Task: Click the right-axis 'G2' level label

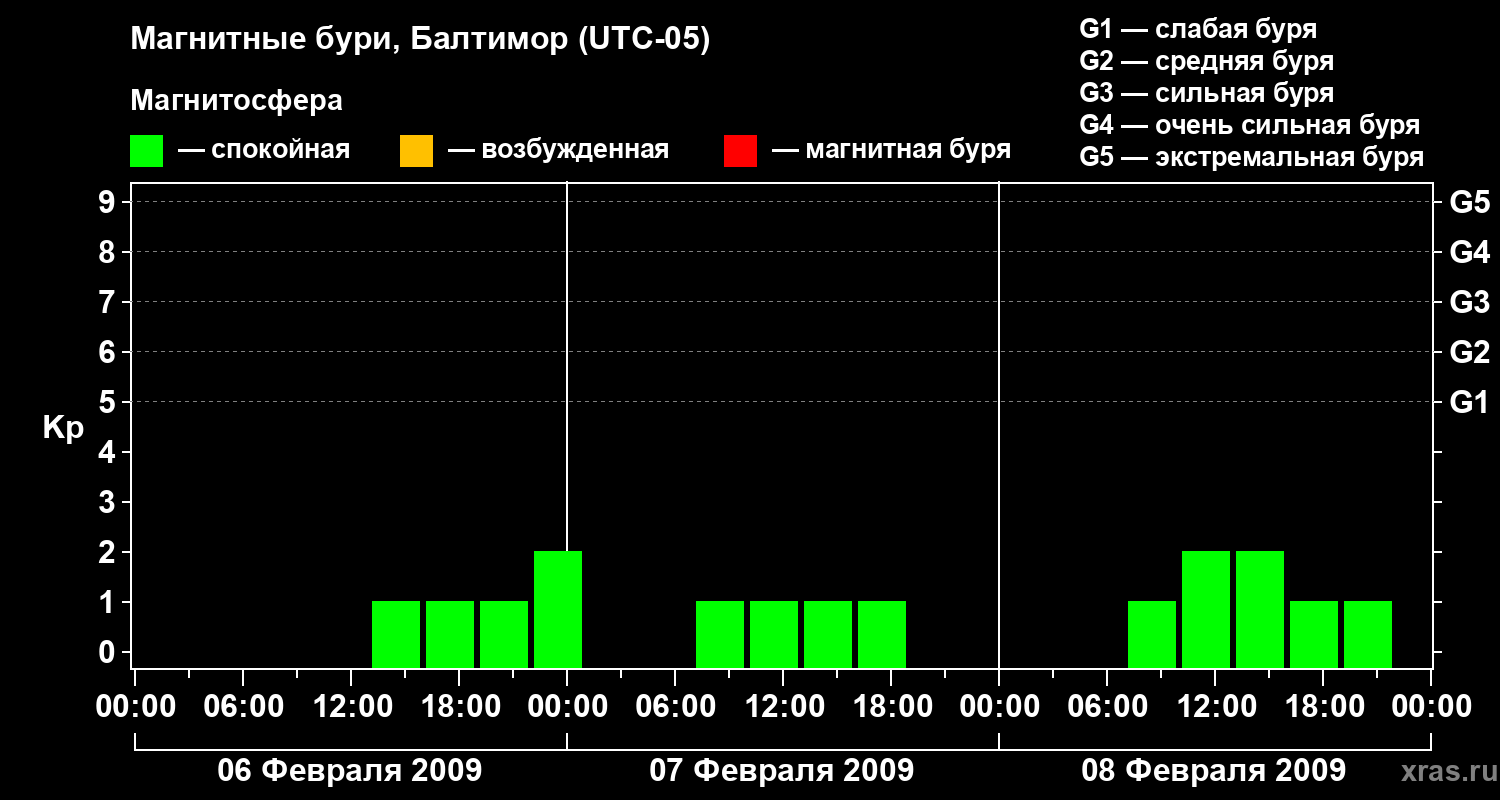Action: pyautogui.click(x=1470, y=352)
